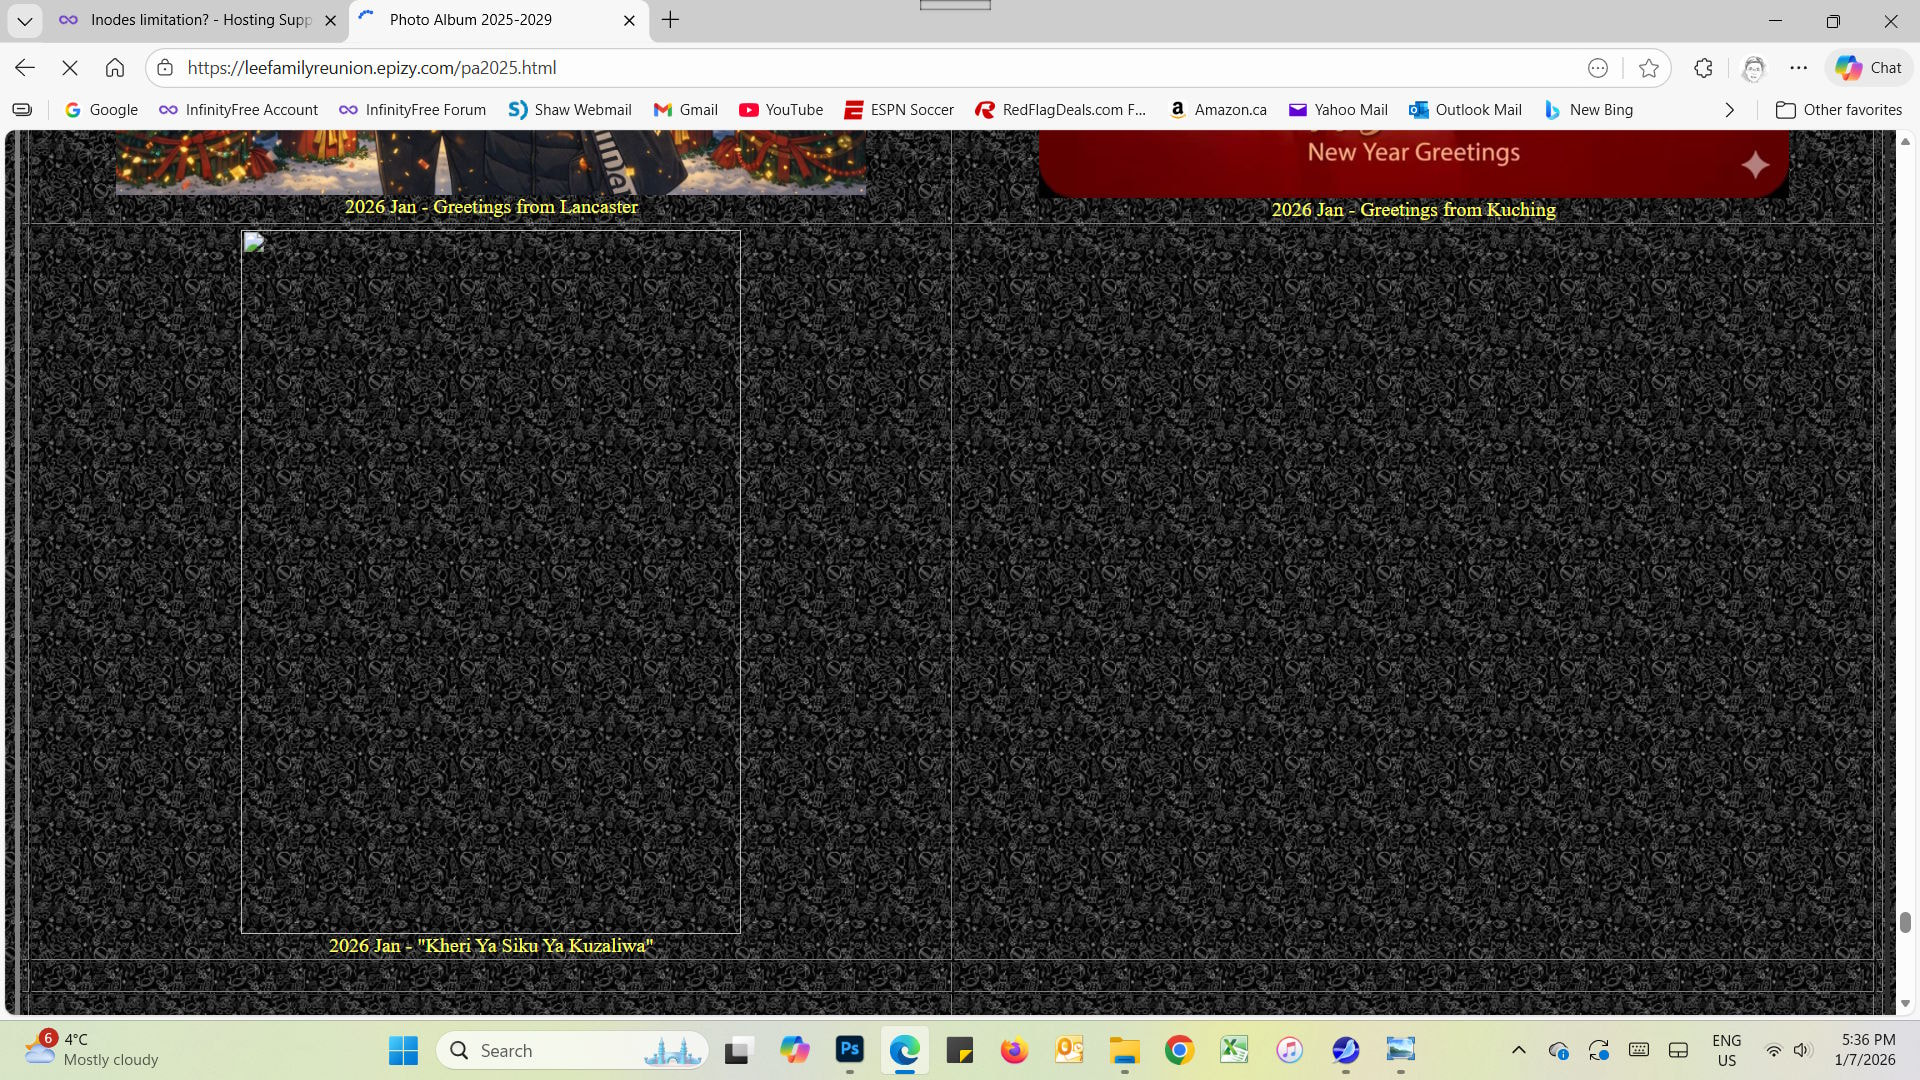View site information lock icon
Image resolution: width=1920 pixels, height=1080 pixels.
pyautogui.click(x=166, y=68)
